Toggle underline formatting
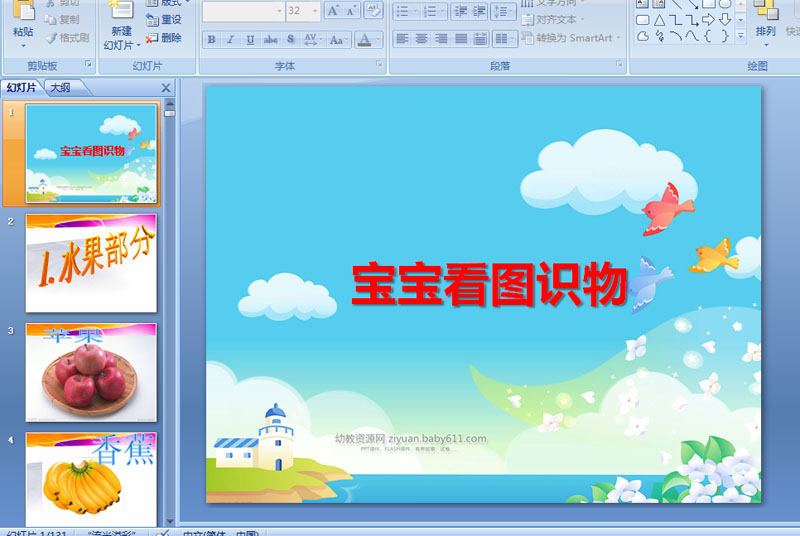800x536 pixels. (x=250, y=39)
